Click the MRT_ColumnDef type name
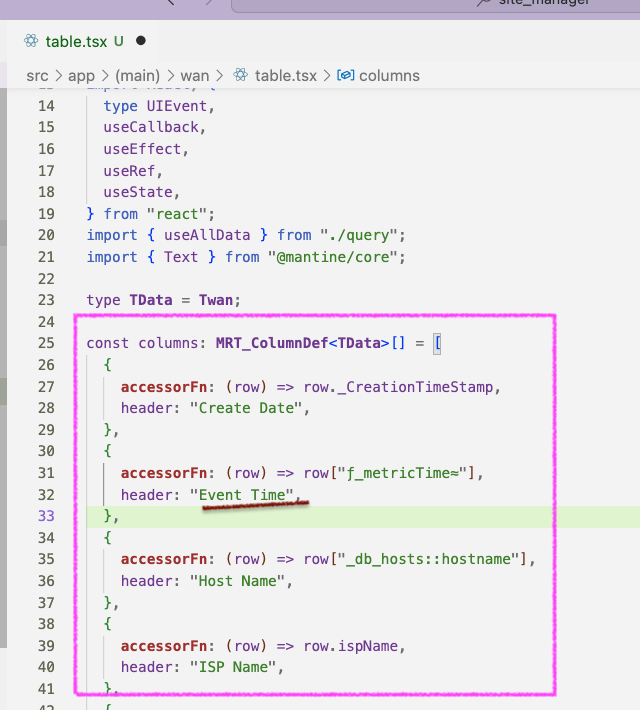Image resolution: width=640 pixels, height=710 pixels. point(272,343)
